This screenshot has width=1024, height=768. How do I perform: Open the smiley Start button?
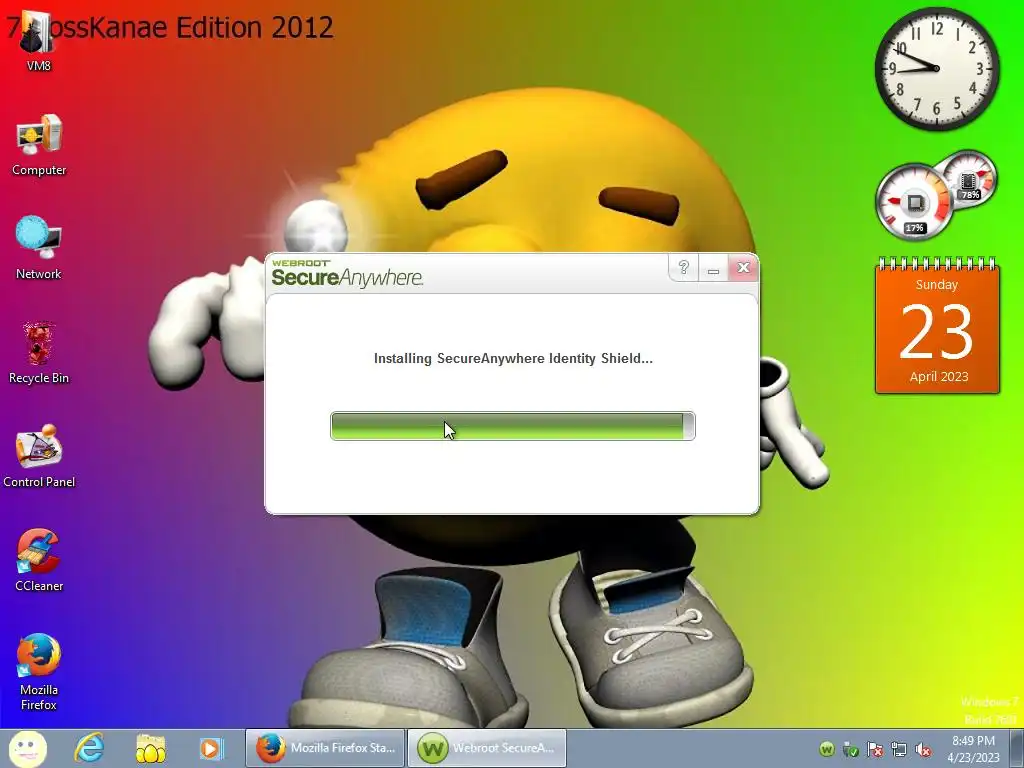[x=27, y=748]
